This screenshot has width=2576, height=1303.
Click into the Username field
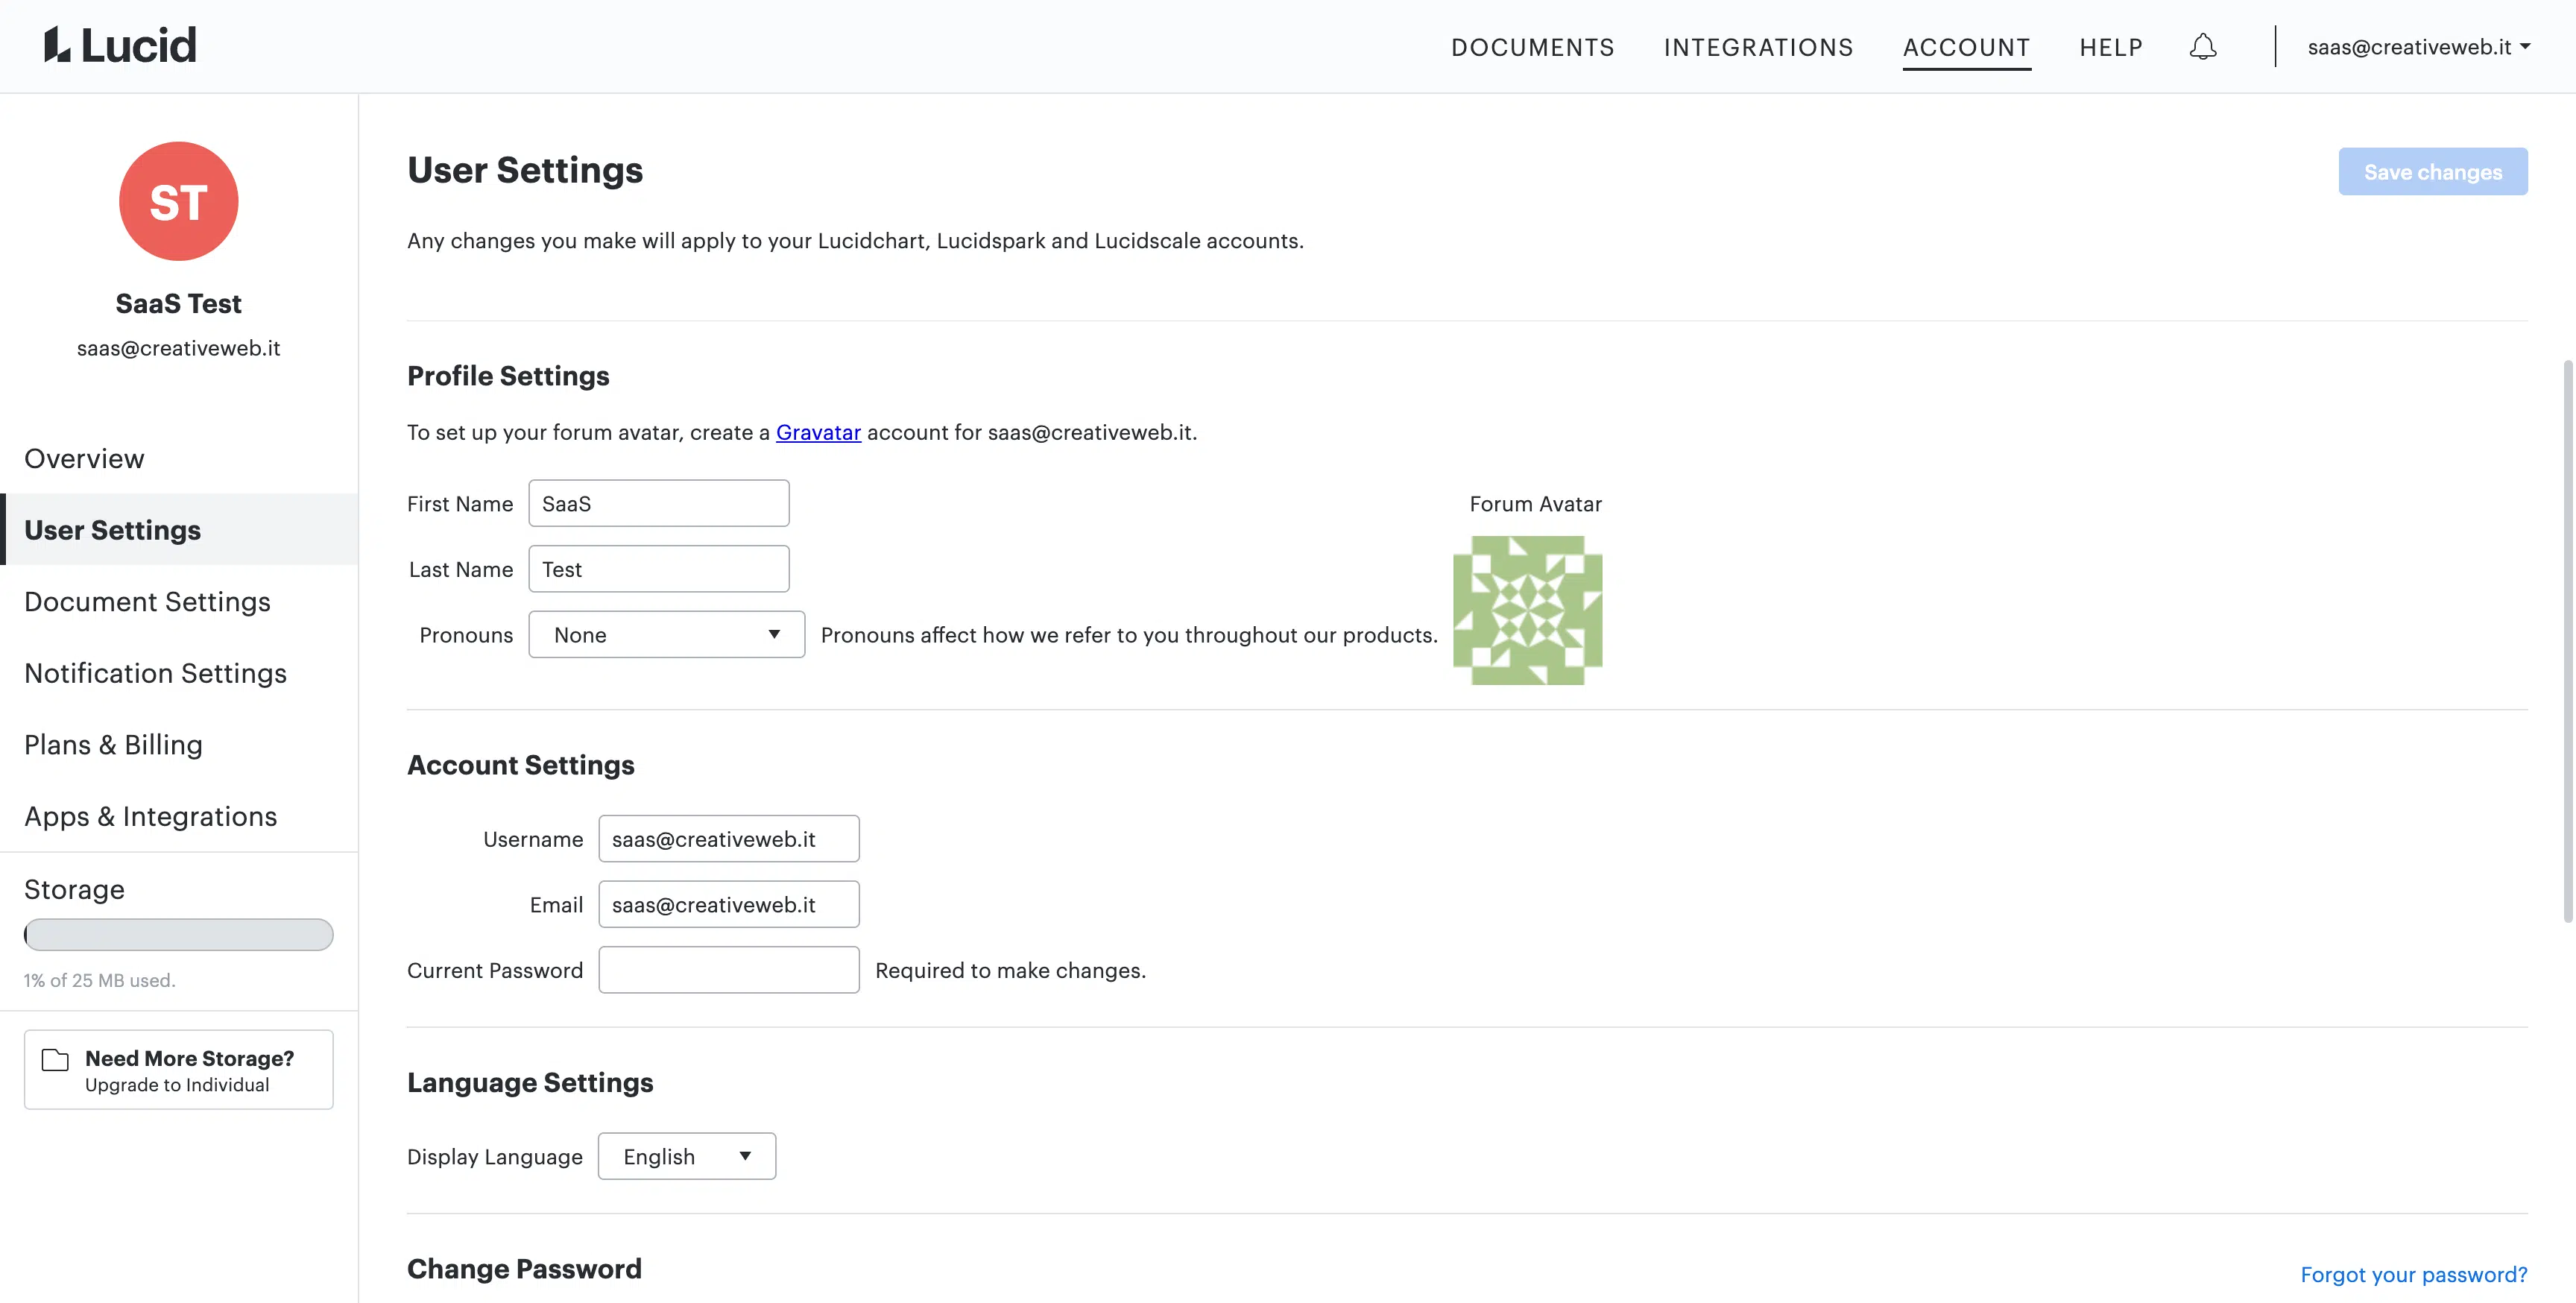(x=729, y=838)
